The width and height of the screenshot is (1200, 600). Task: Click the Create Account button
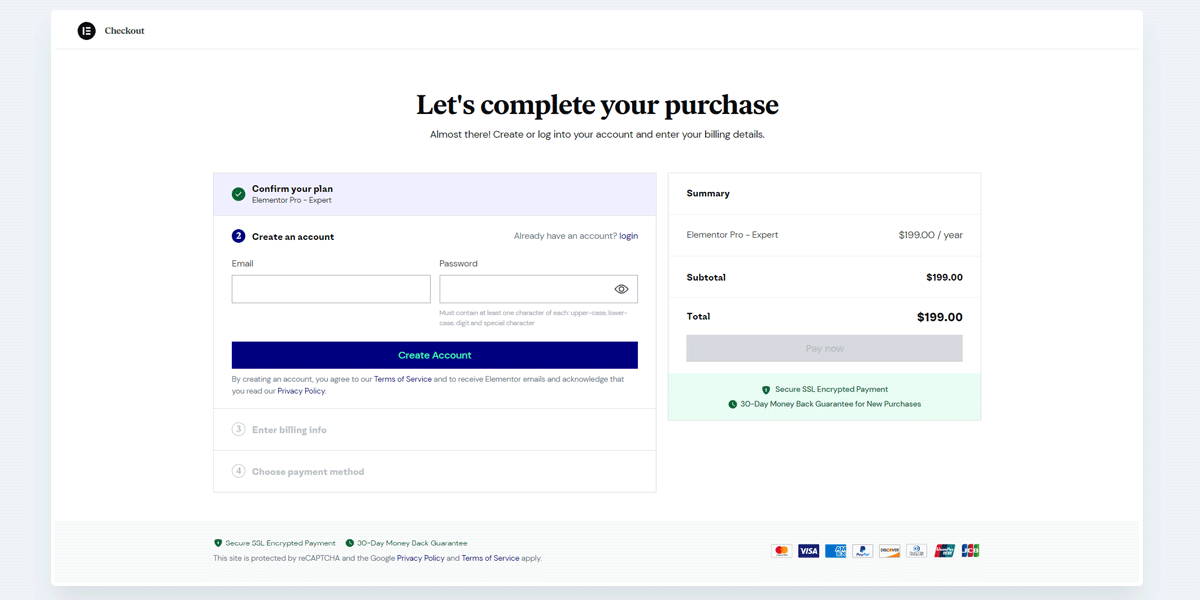tap(435, 355)
